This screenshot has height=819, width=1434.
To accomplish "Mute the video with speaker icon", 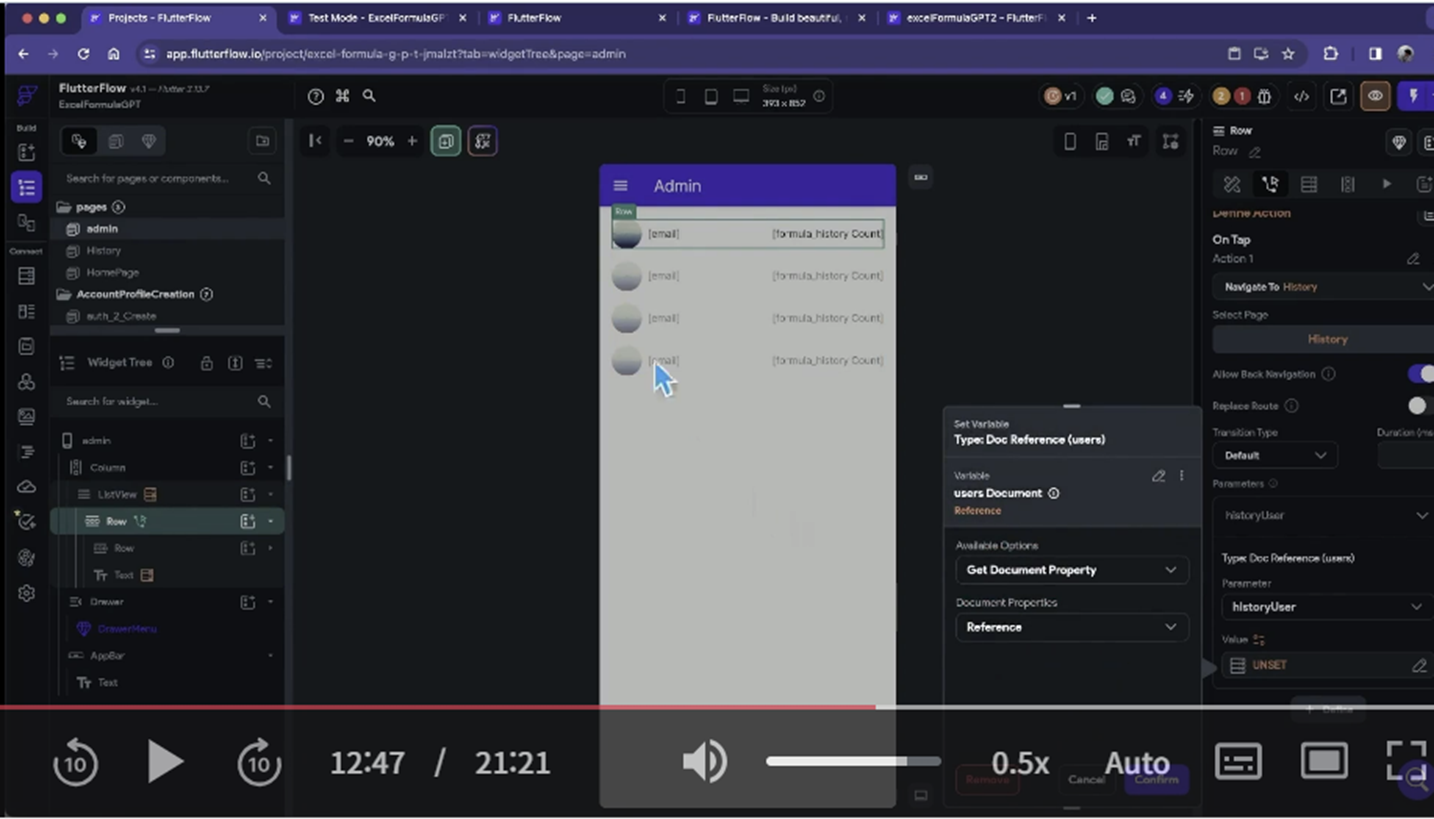I will click(705, 763).
